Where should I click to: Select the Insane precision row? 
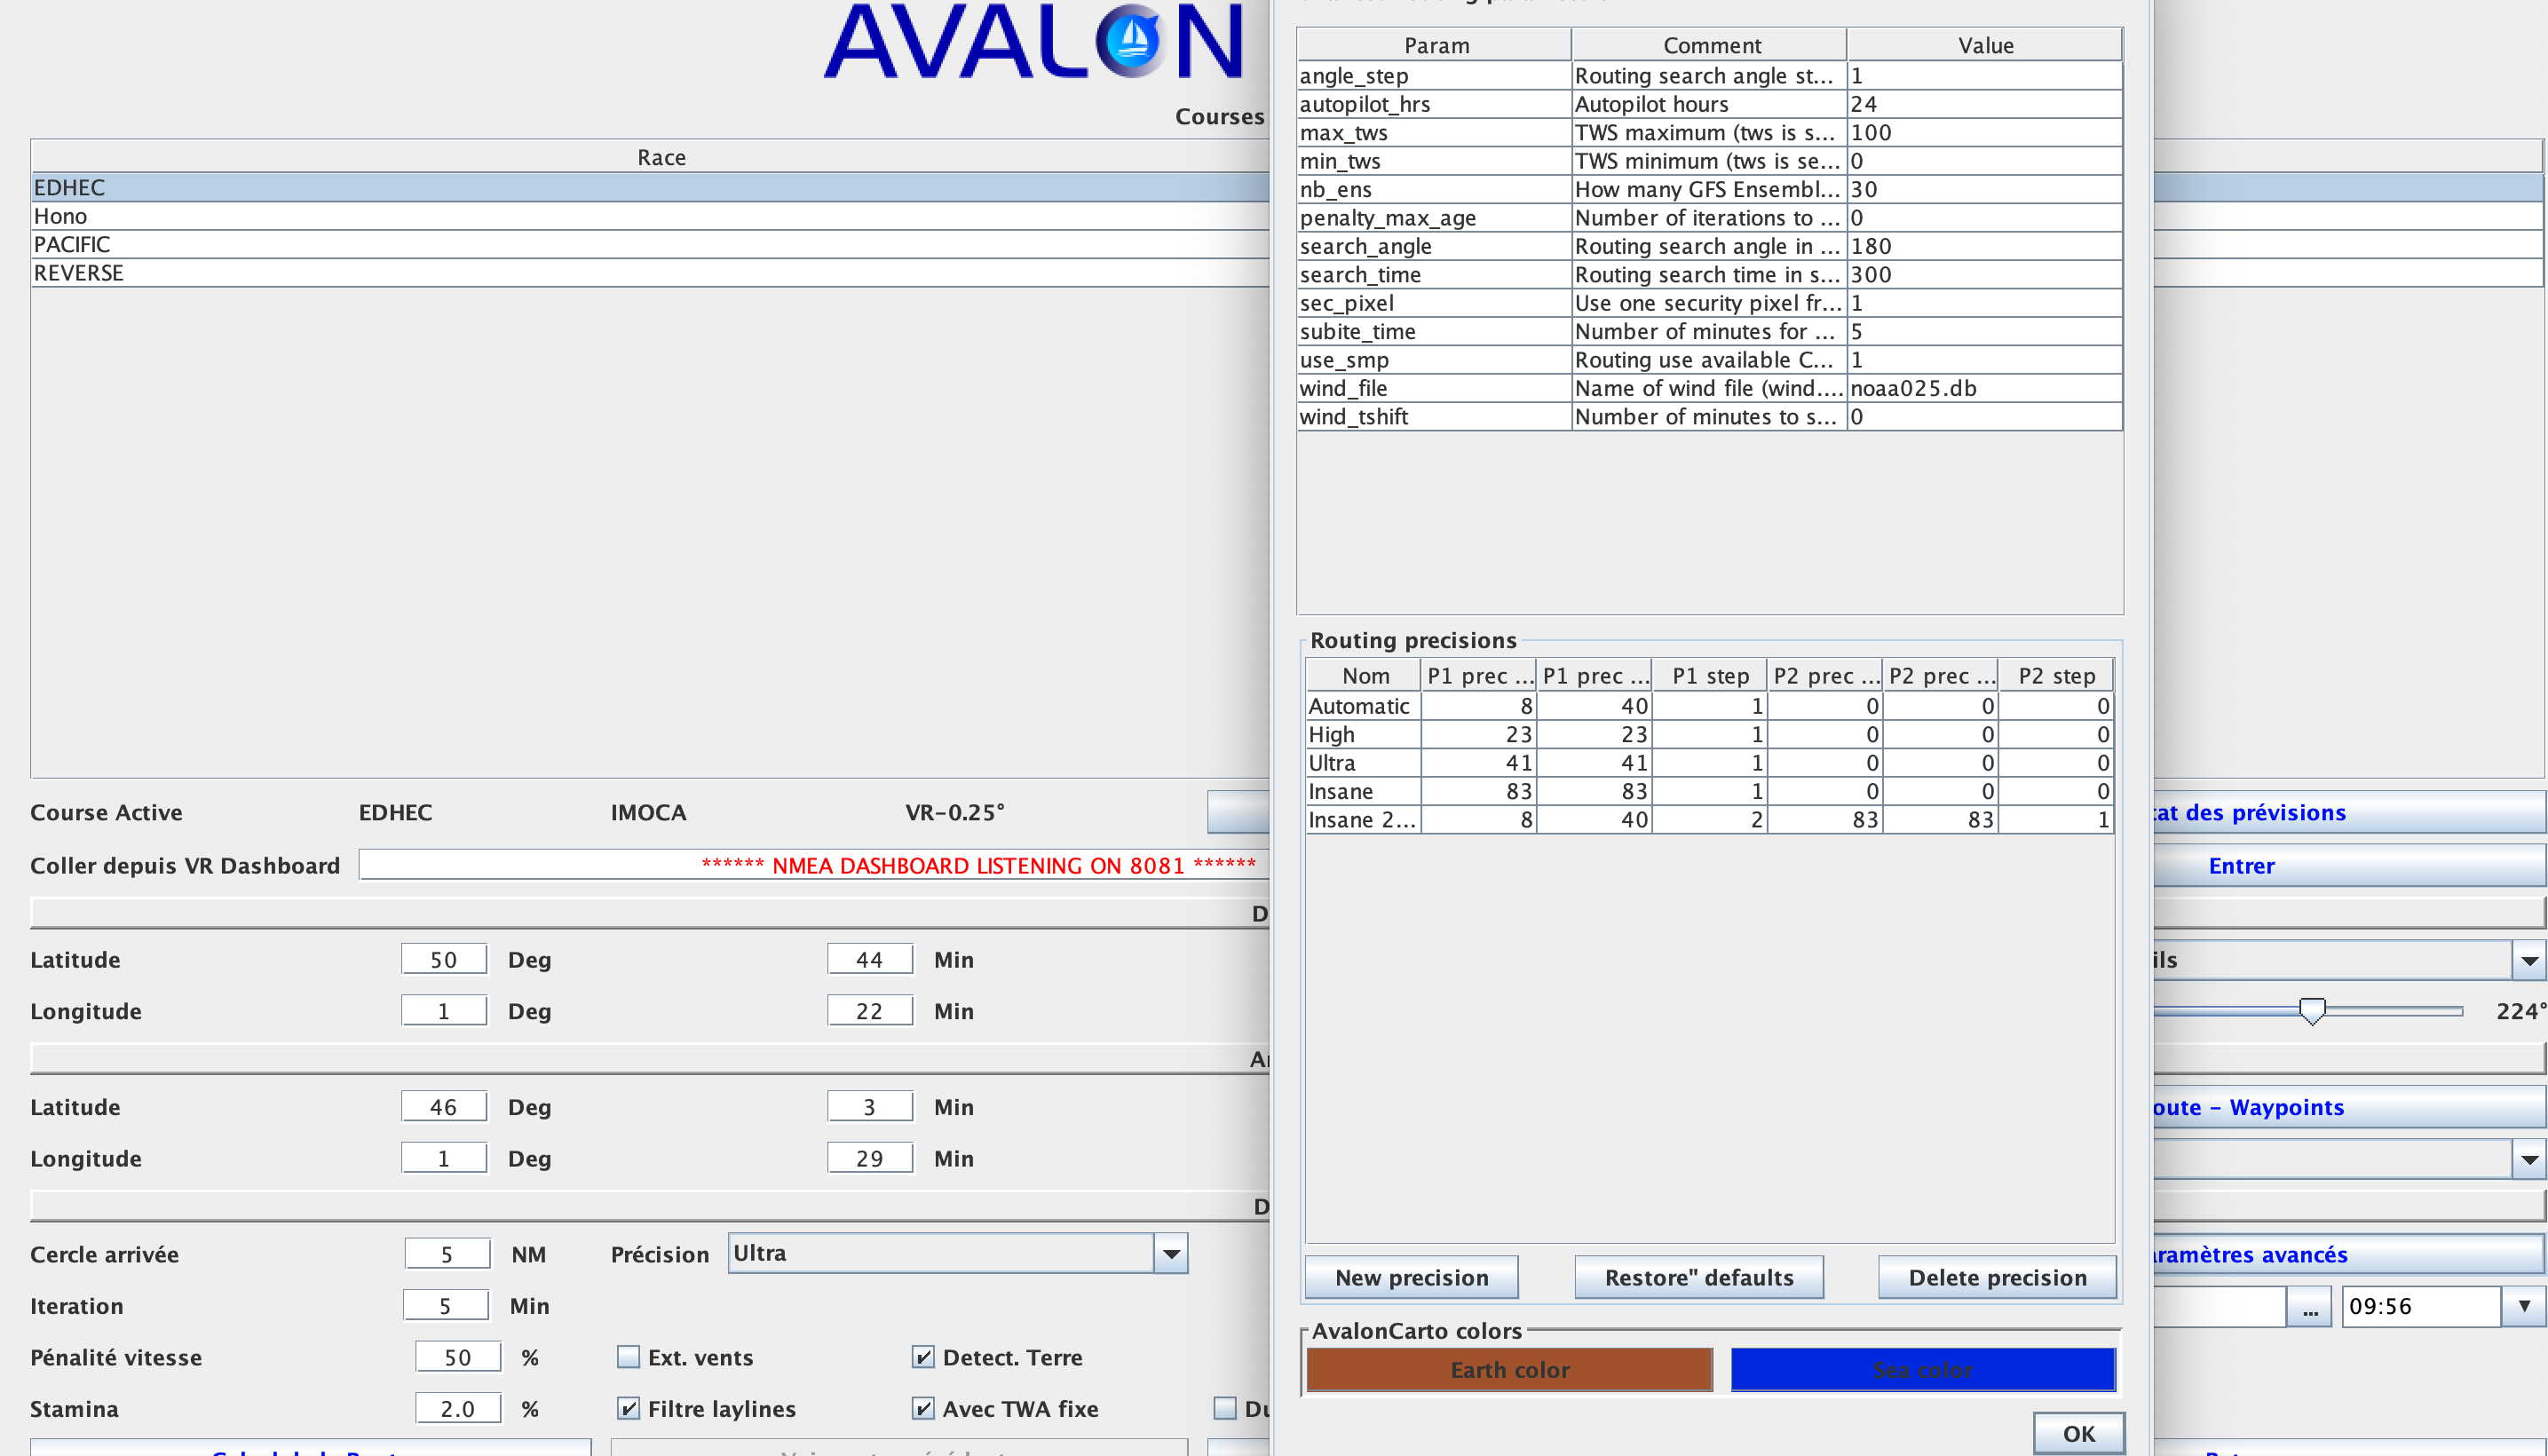pyautogui.click(x=1710, y=791)
